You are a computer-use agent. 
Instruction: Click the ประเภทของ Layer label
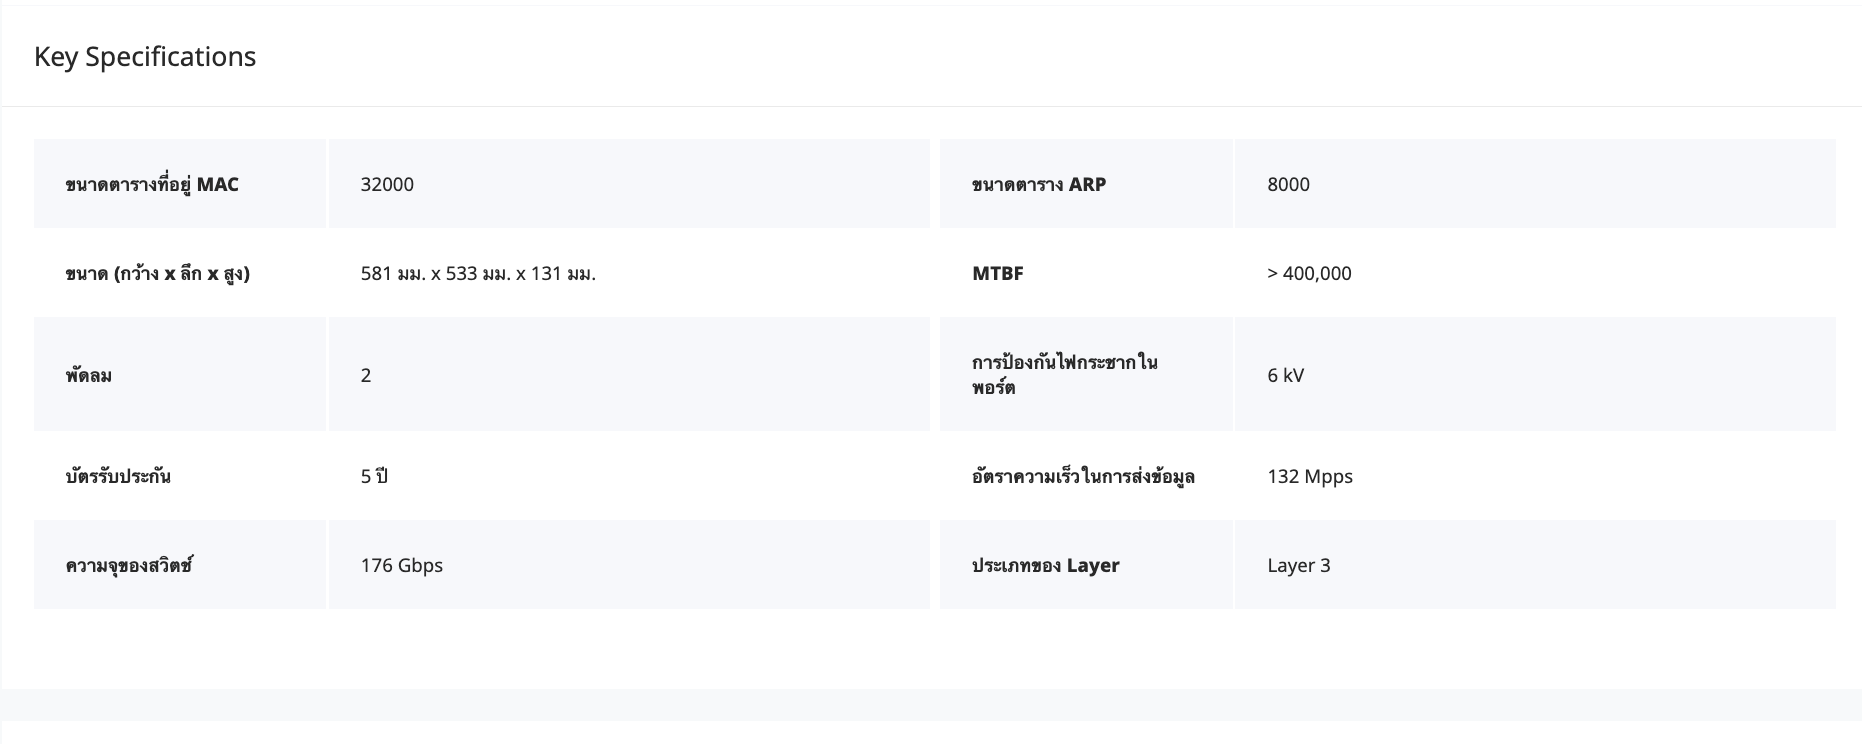(x=1046, y=565)
